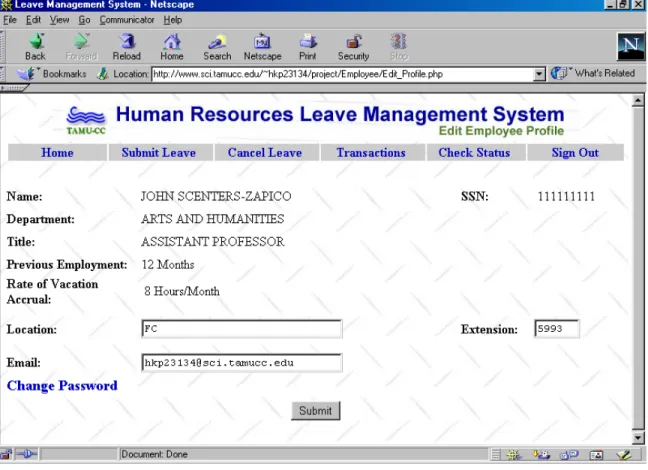Click the SSN value 111111111

(566, 196)
